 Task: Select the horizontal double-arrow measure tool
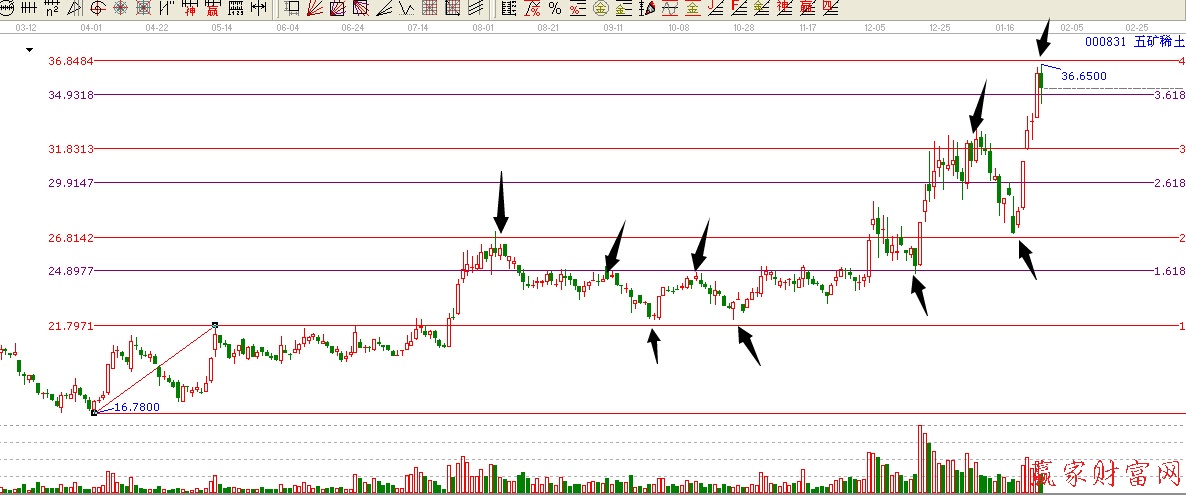tap(258, 9)
